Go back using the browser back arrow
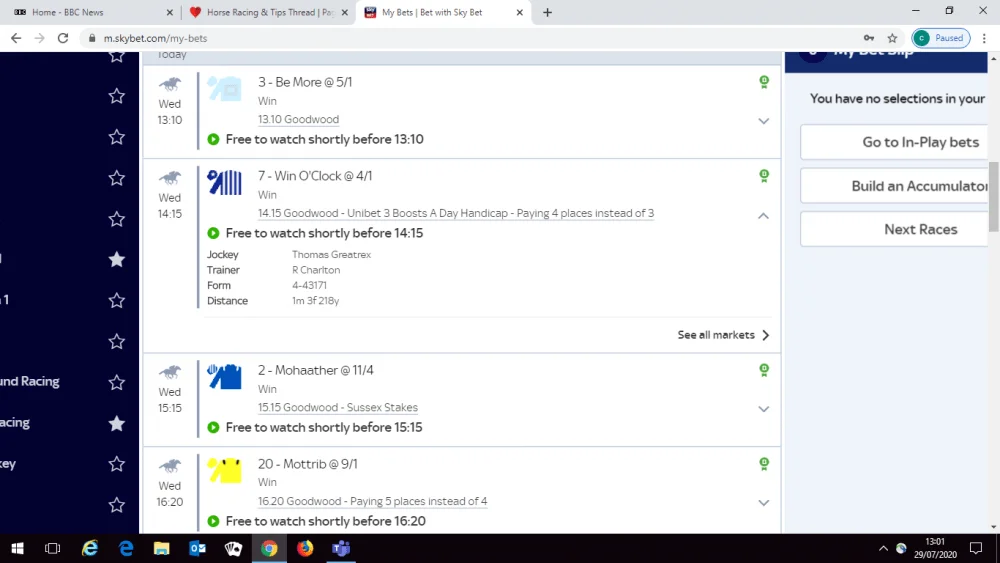The height and width of the screenshot is (563, 1000). tap(16, 38)
